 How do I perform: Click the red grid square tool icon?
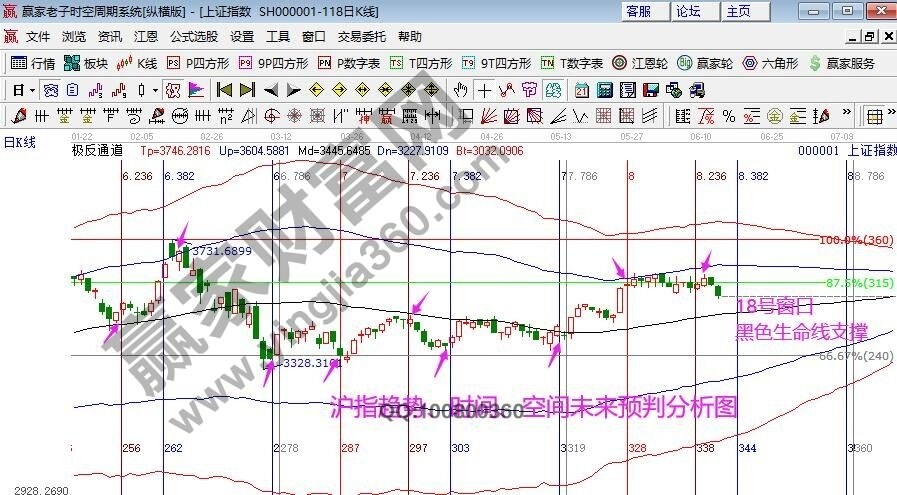(x=603, y=116)
